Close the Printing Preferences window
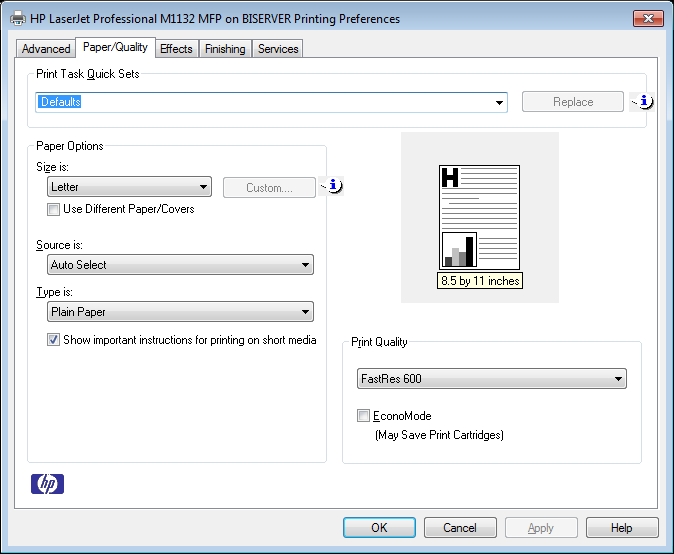This screenshot has width=674, height=554. [648, 18]
